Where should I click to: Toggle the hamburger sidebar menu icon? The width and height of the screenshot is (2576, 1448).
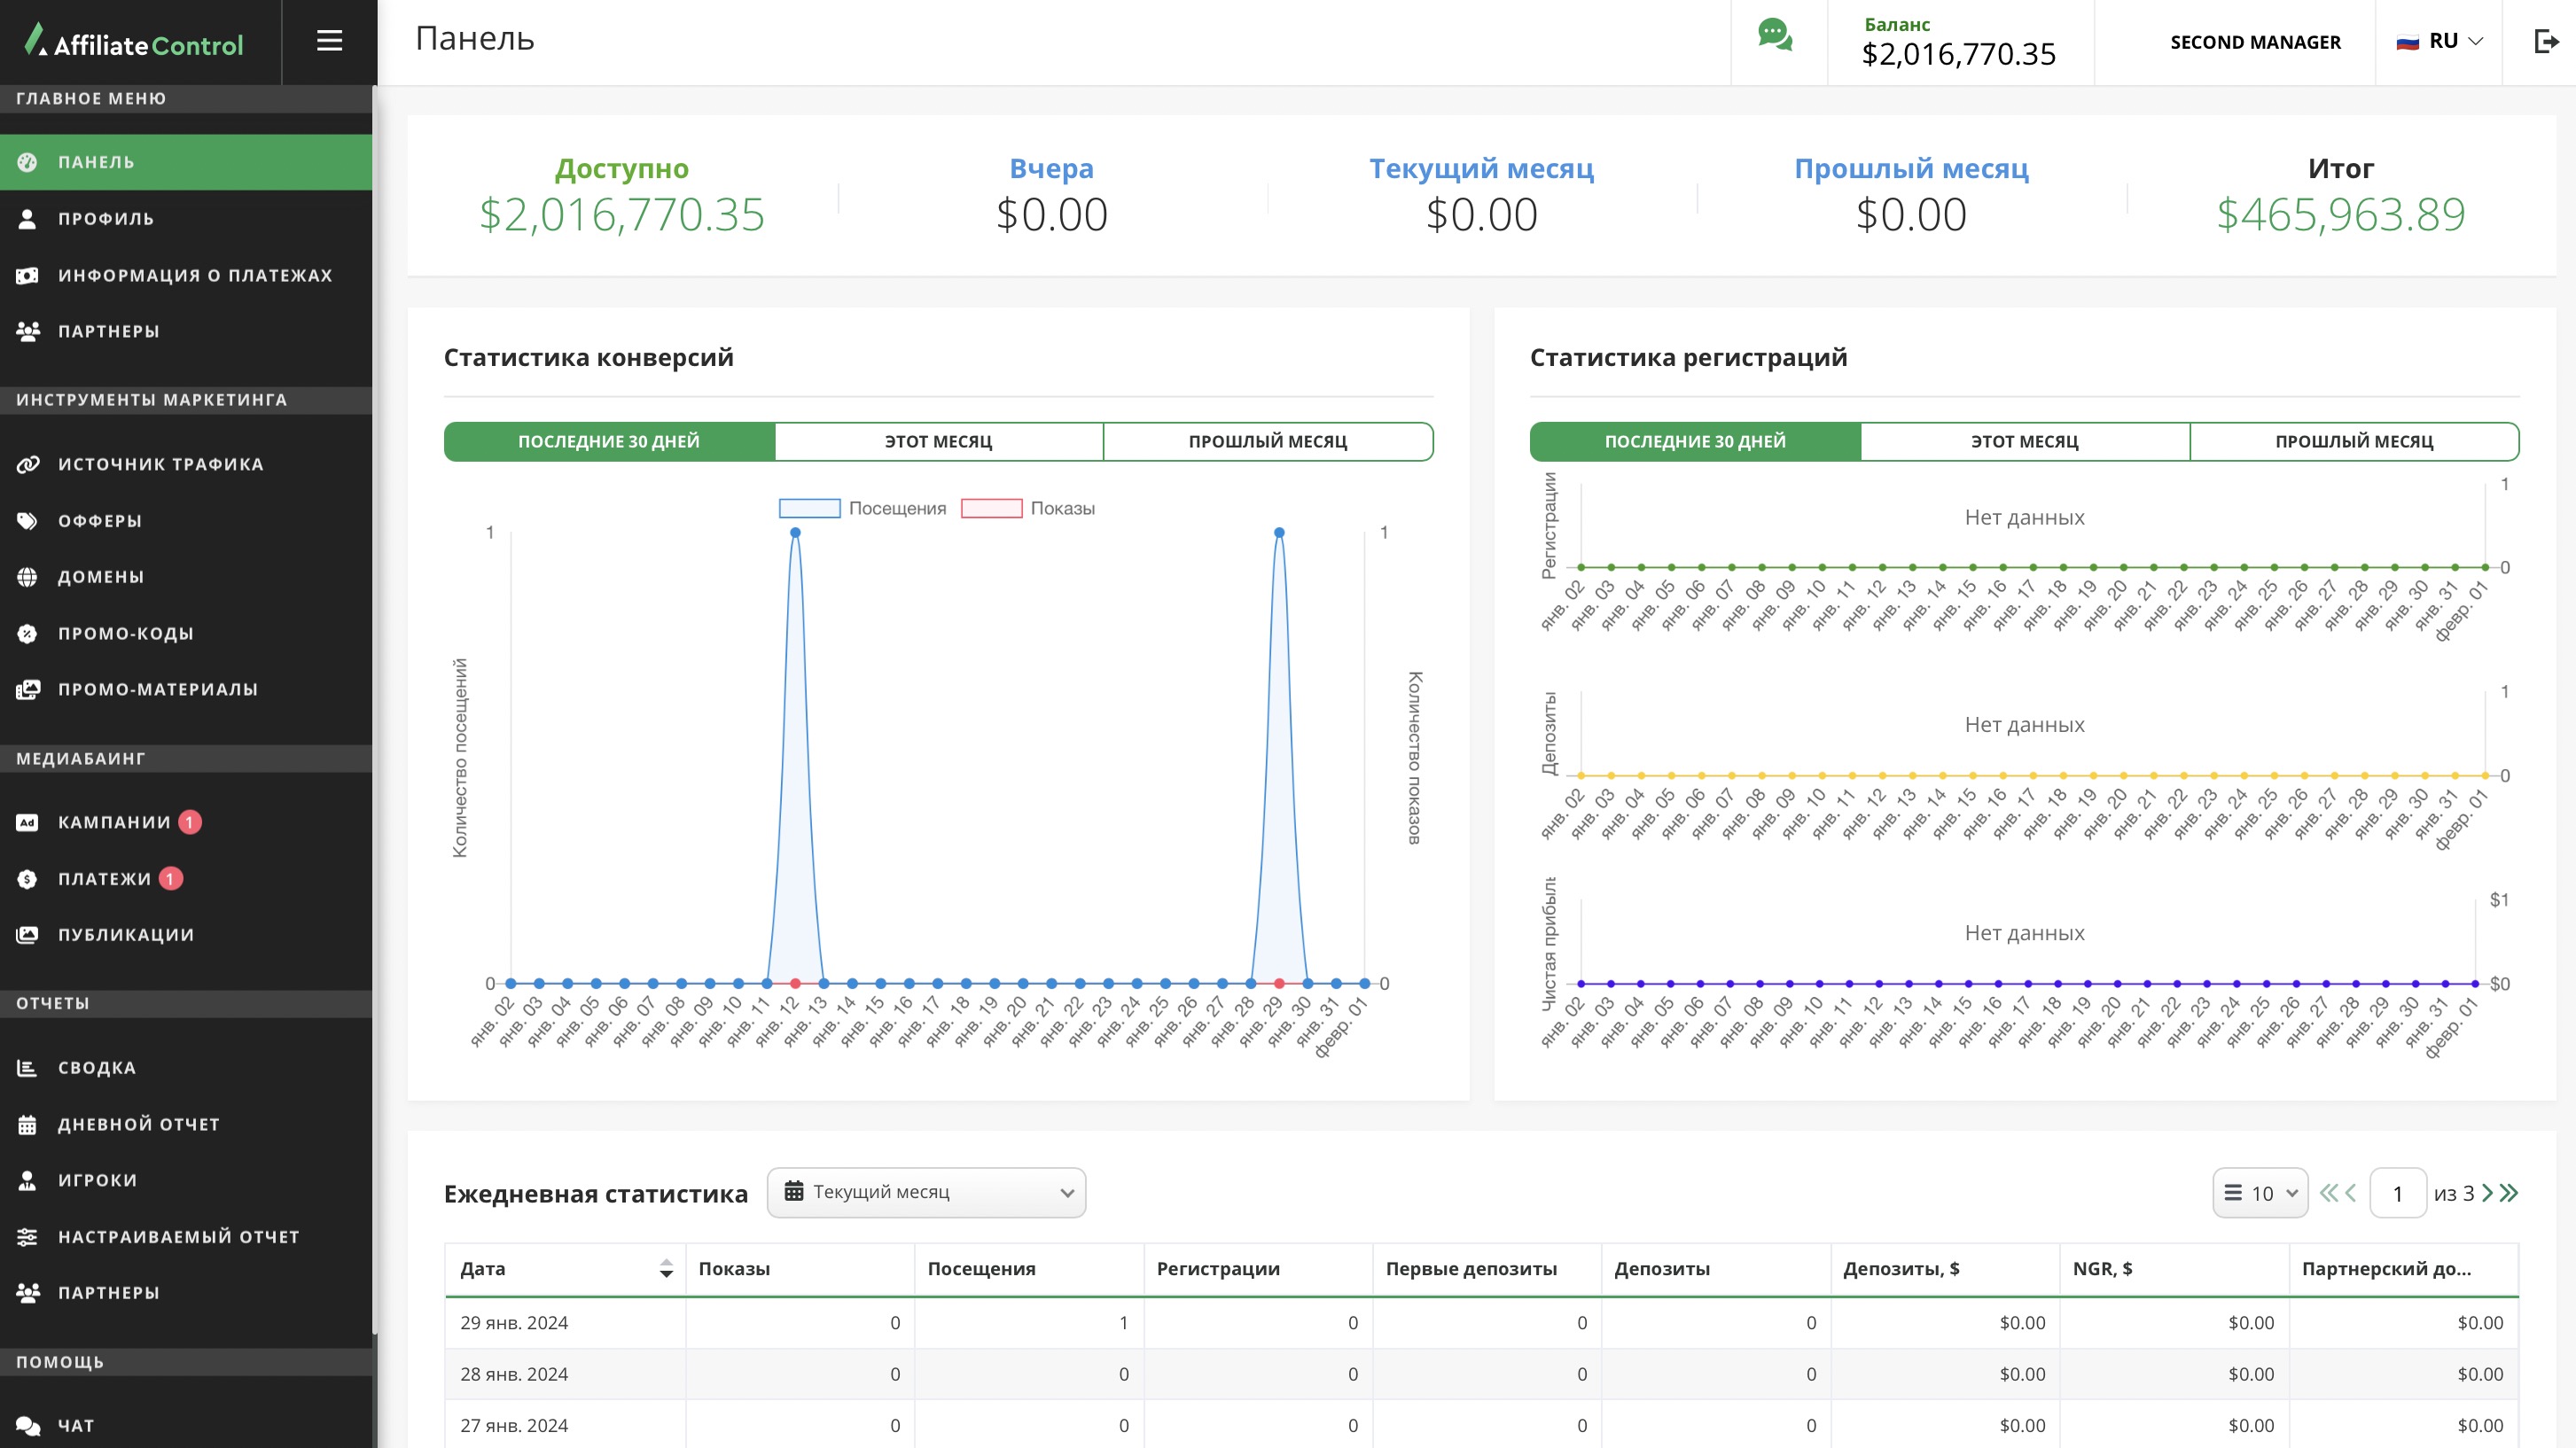(329, 41)
